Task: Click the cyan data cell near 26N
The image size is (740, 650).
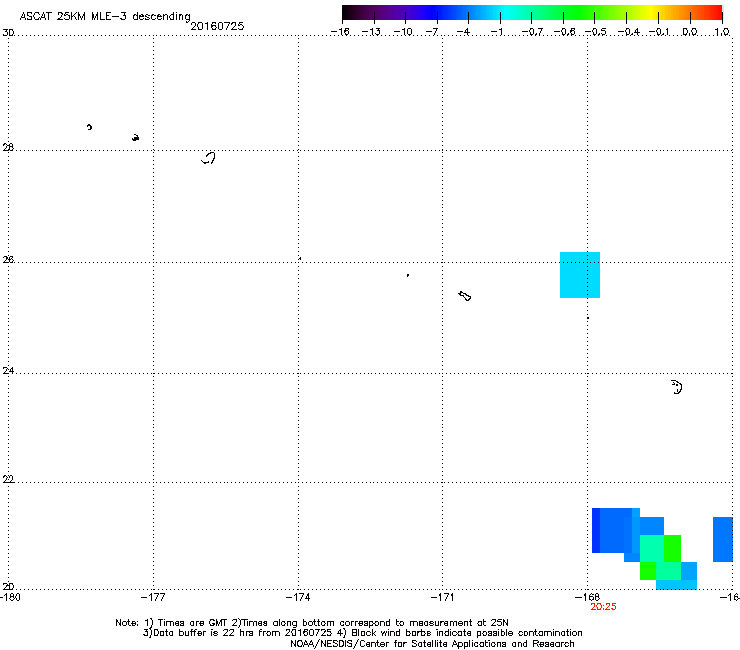Action: (x=580, y=275)
